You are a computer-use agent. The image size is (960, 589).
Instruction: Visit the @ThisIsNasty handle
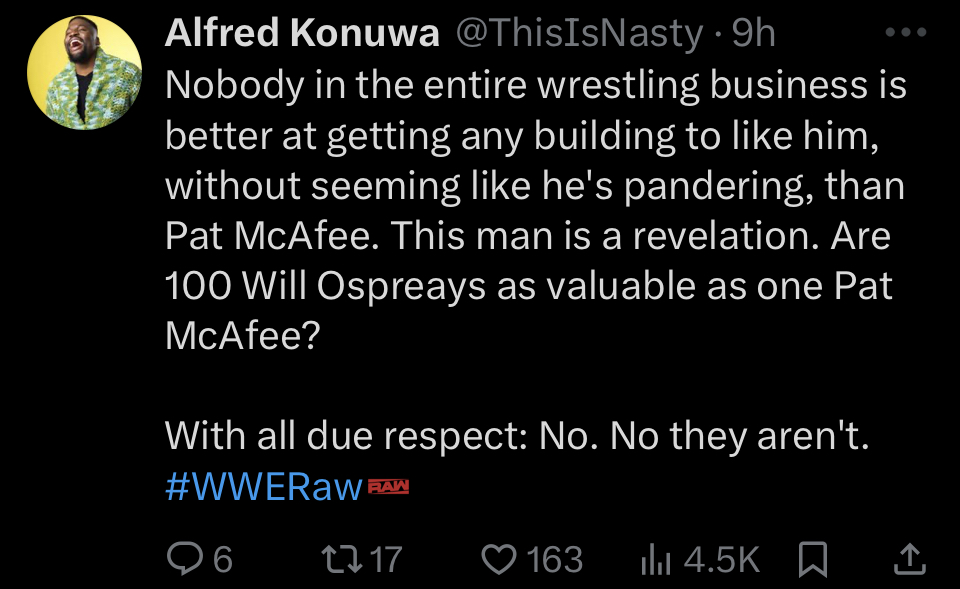580,33
